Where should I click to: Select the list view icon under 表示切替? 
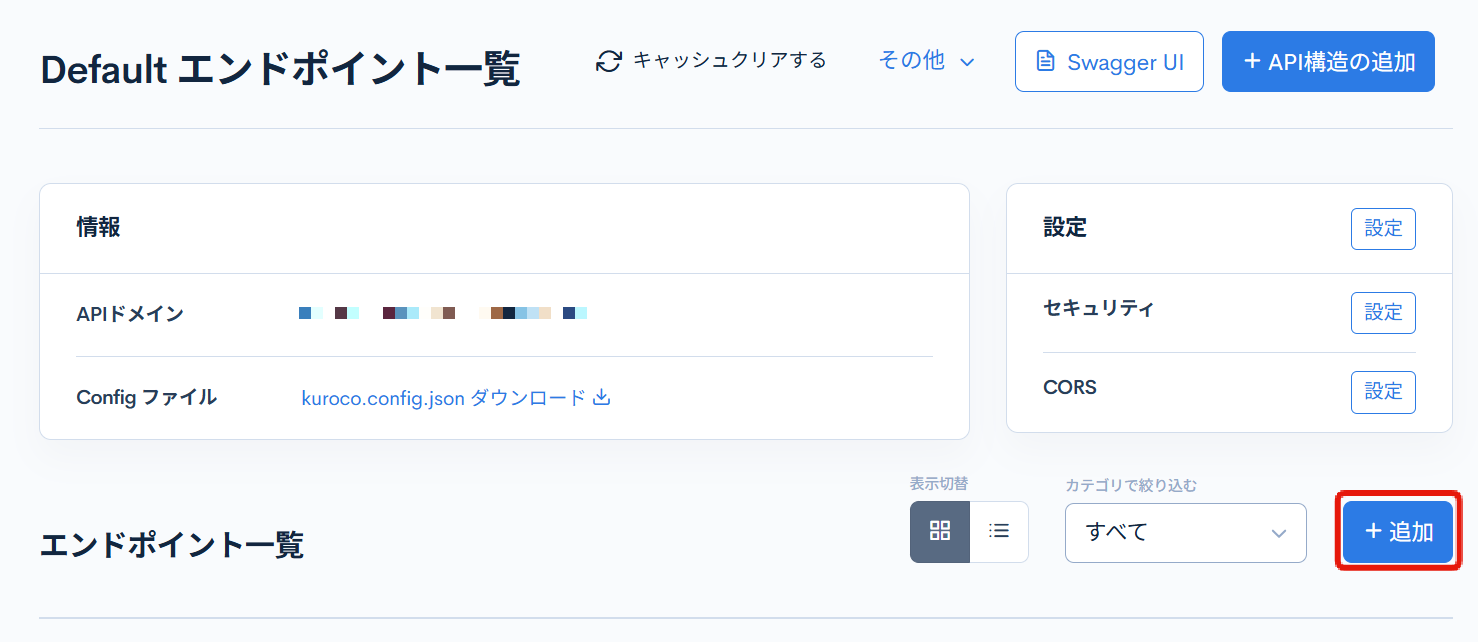point(999,531)
